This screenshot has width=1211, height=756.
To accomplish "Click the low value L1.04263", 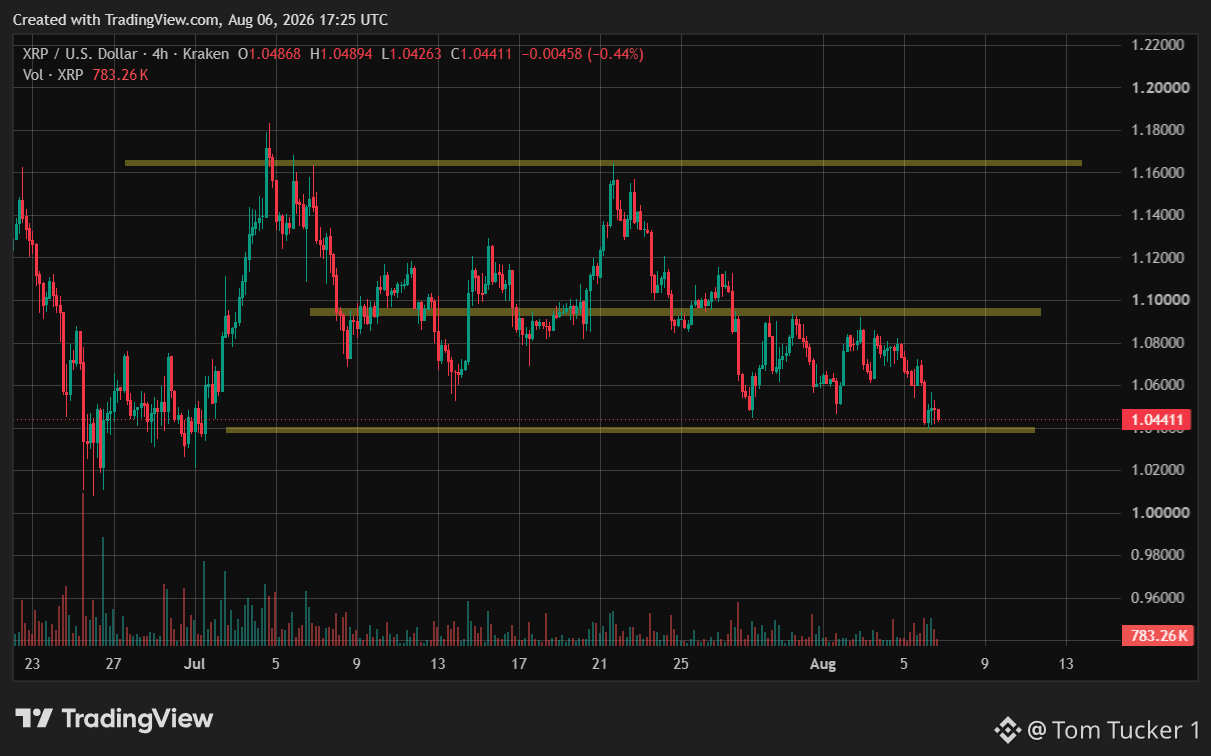I will [x=413, y=53].
